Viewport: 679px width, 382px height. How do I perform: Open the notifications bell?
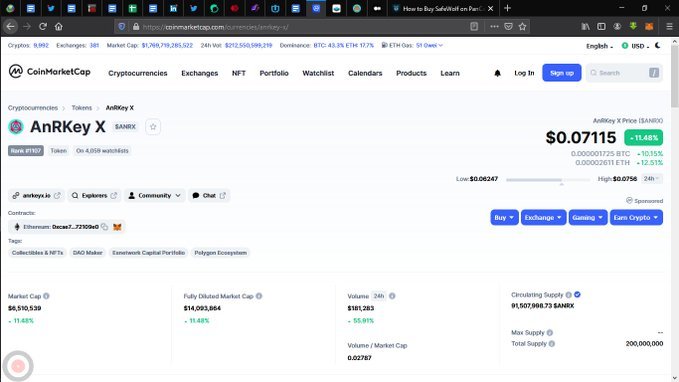[497, 73]
